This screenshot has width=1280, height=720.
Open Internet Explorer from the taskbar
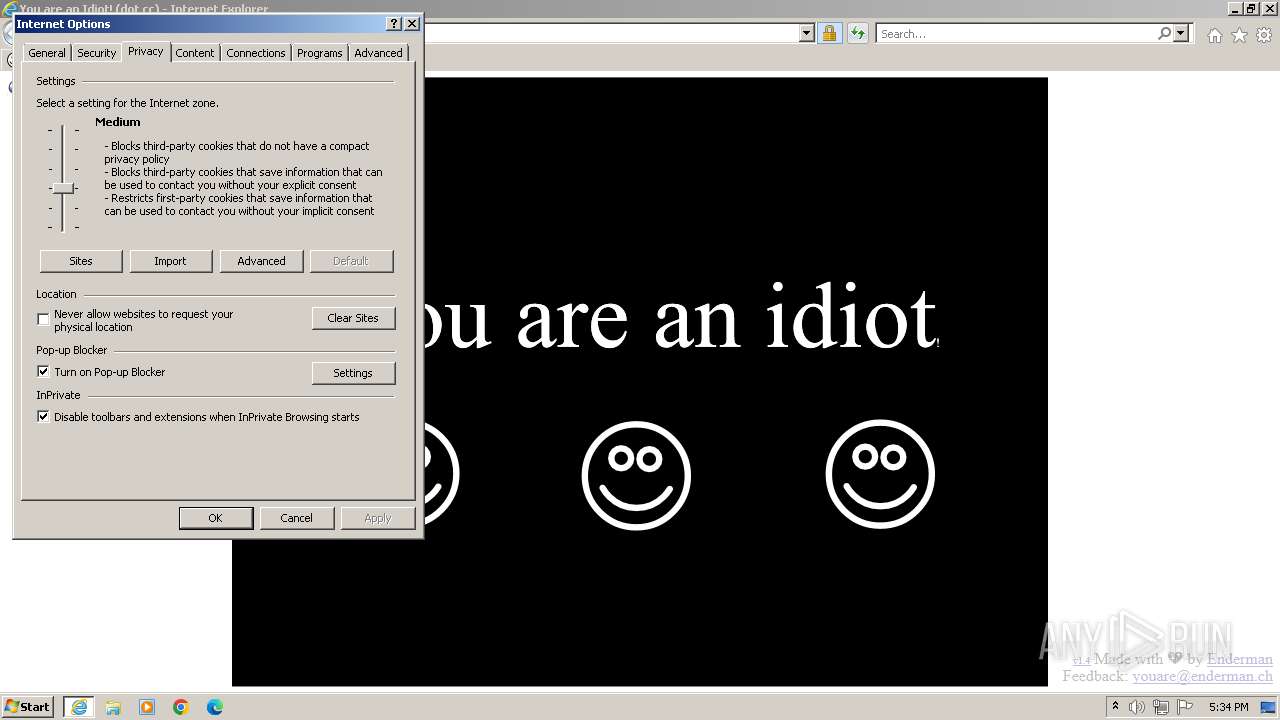tap(78, 707)
